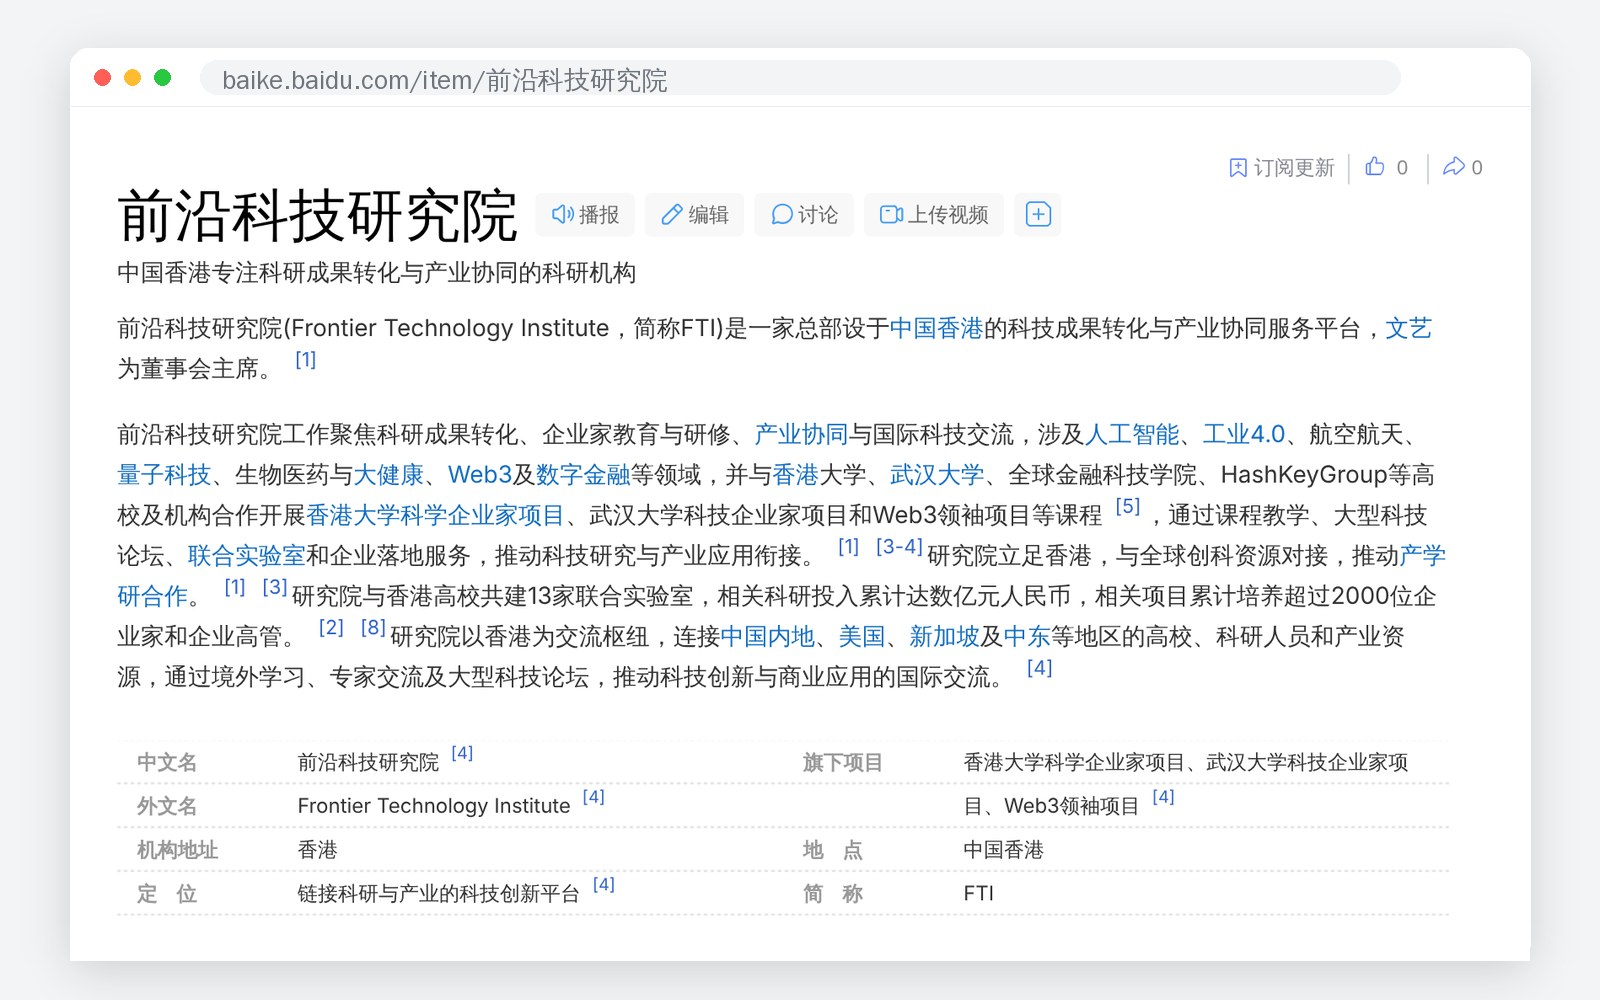Click the macOS green maximize window button
The height and width of the screenshot is (1000, 1600).
(162, 78)
